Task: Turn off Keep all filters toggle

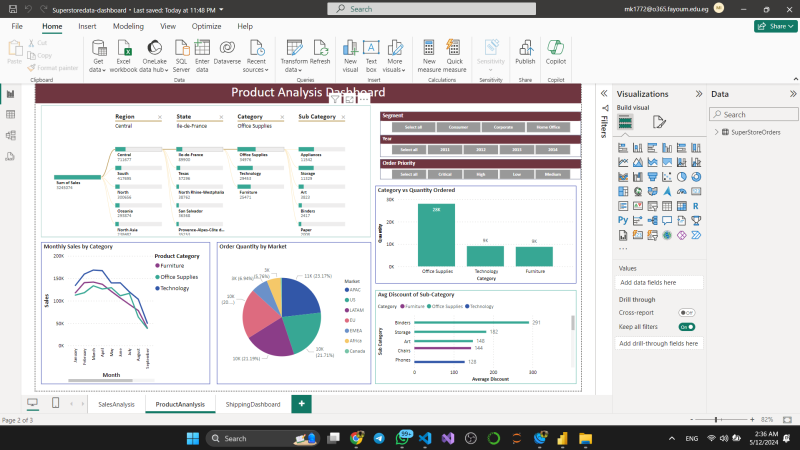Action: pos(687,326)
